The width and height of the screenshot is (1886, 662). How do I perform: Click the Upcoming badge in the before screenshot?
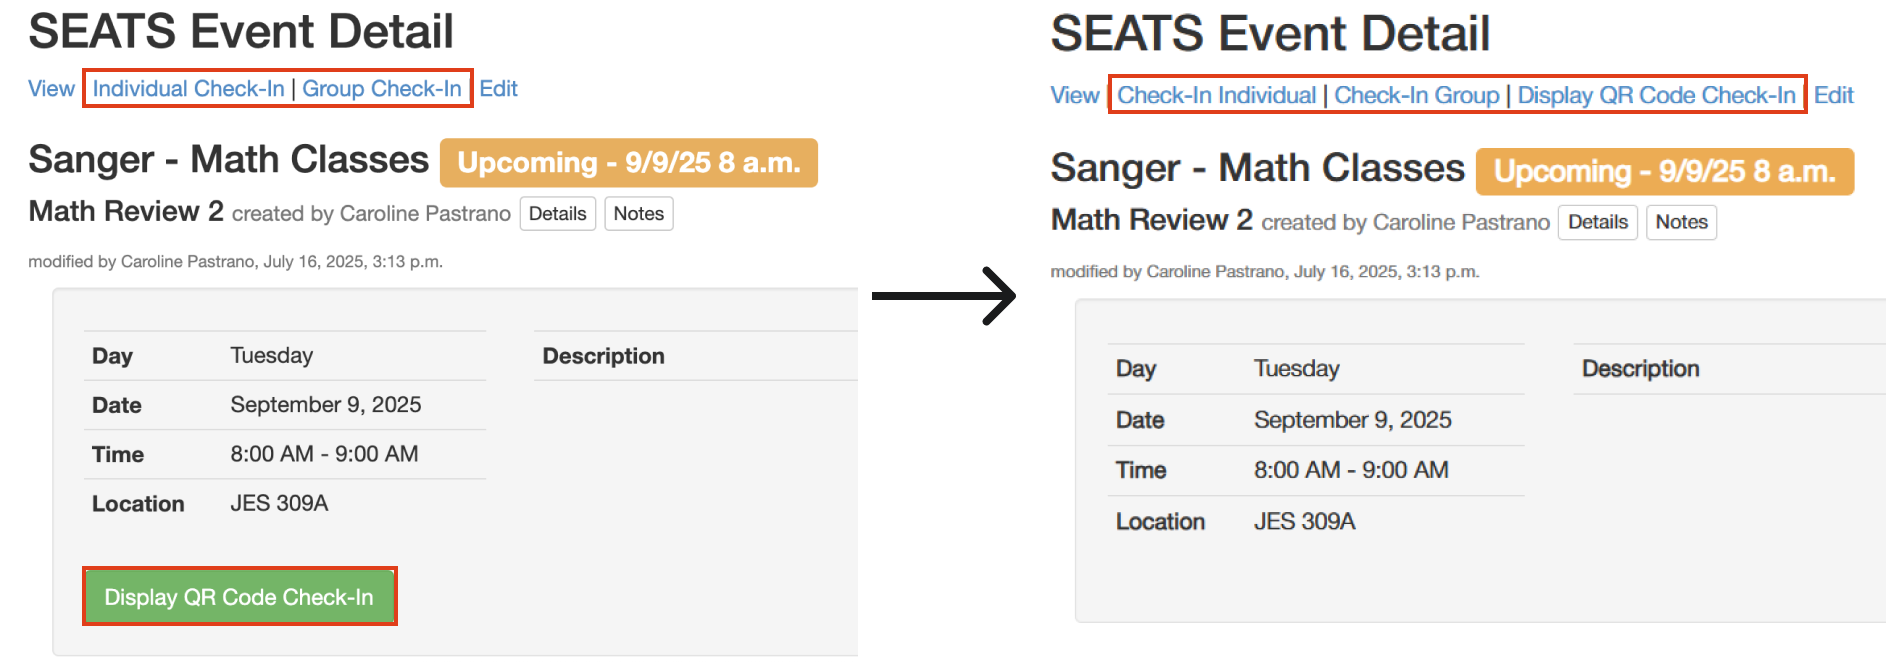(x=628, y=163)
